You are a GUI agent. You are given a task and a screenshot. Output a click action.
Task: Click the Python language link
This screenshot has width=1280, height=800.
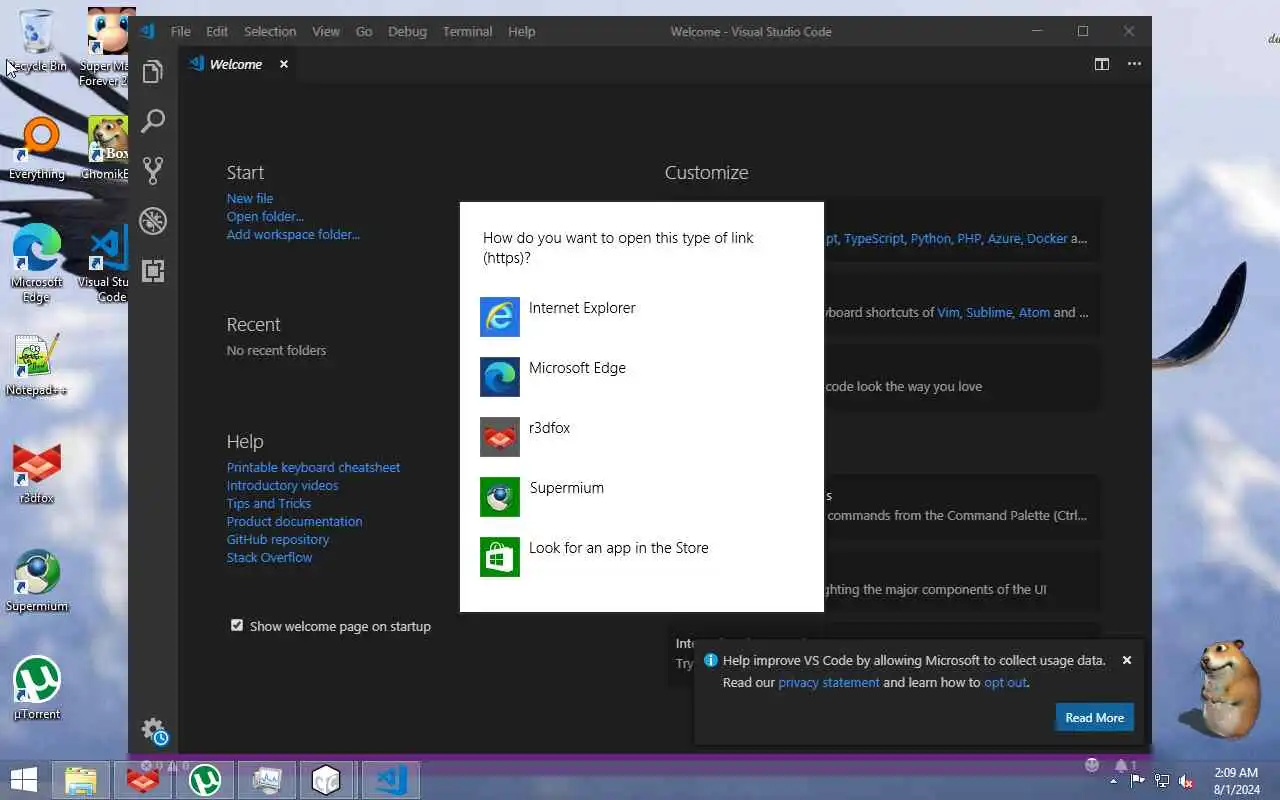(930, 238)
